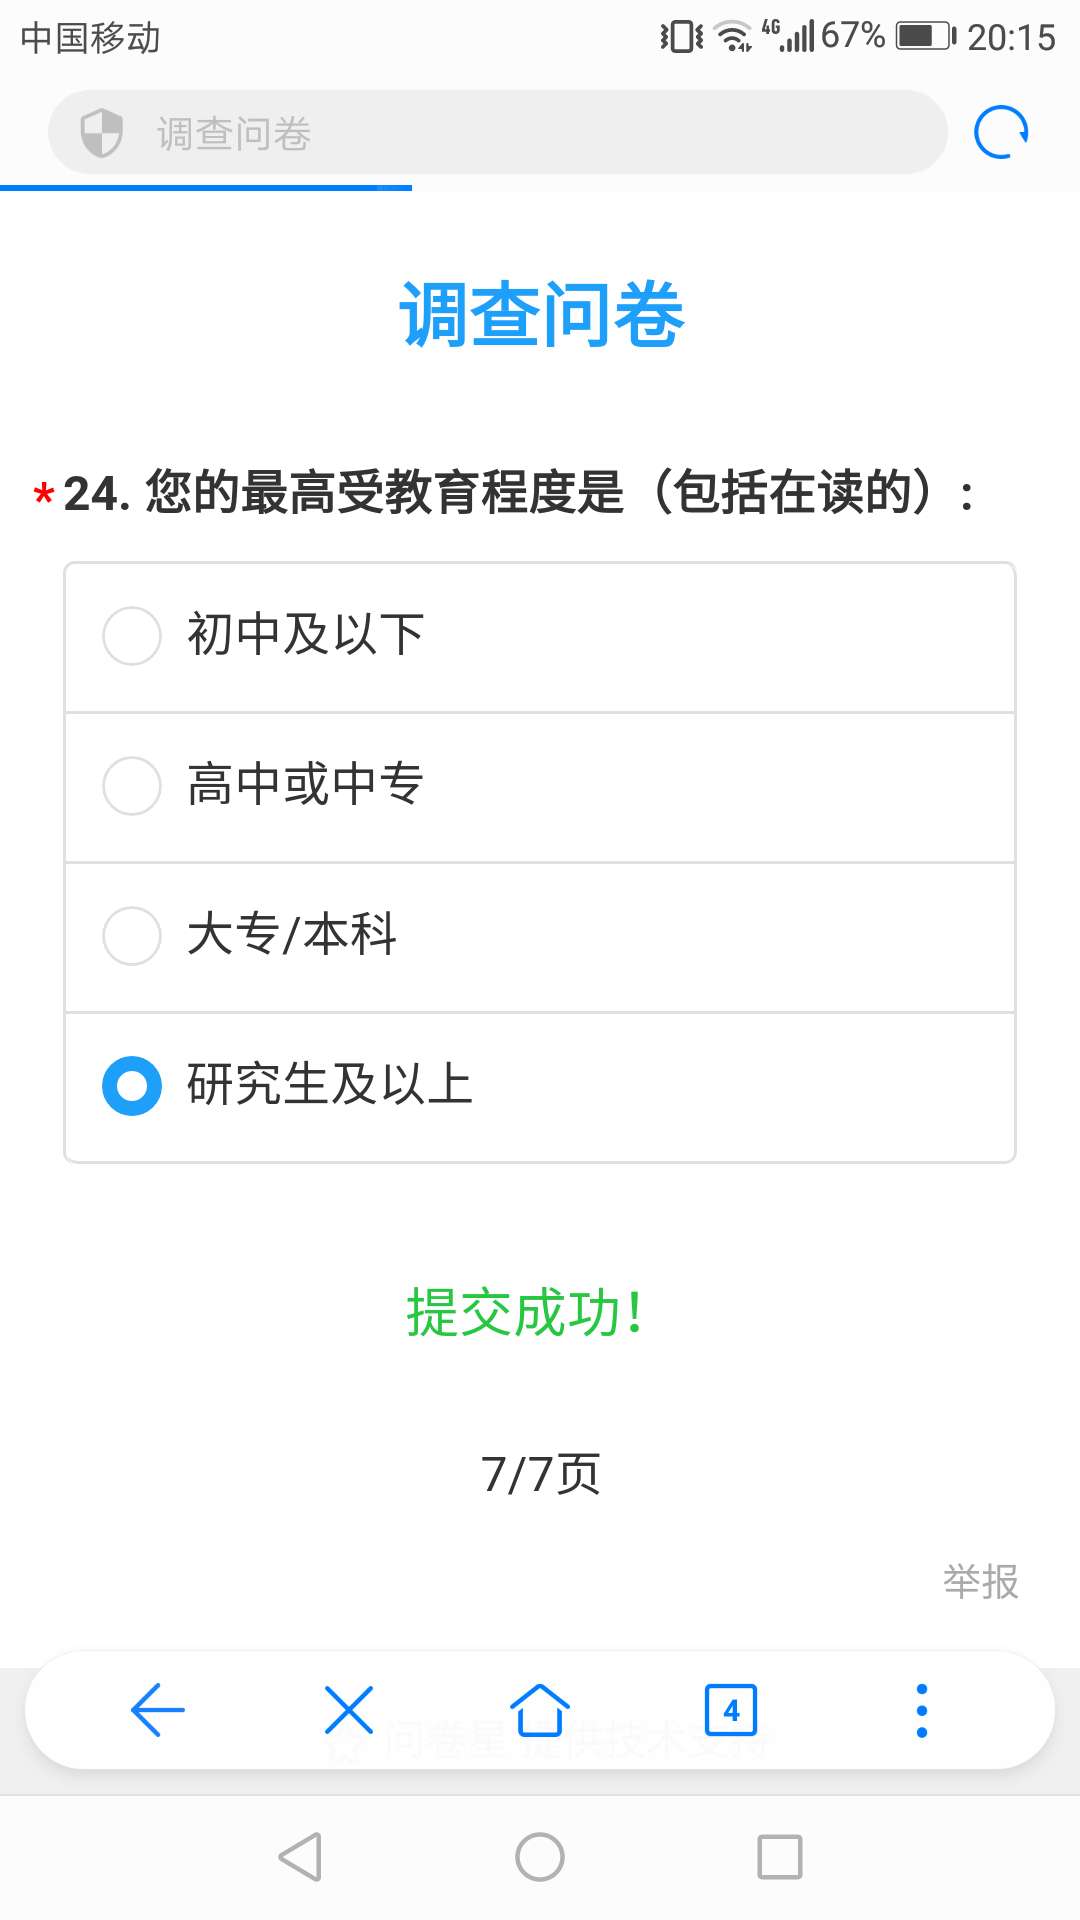Tap the security shield icon
Screen dimensions: 1080x1920
click(101, 133)
